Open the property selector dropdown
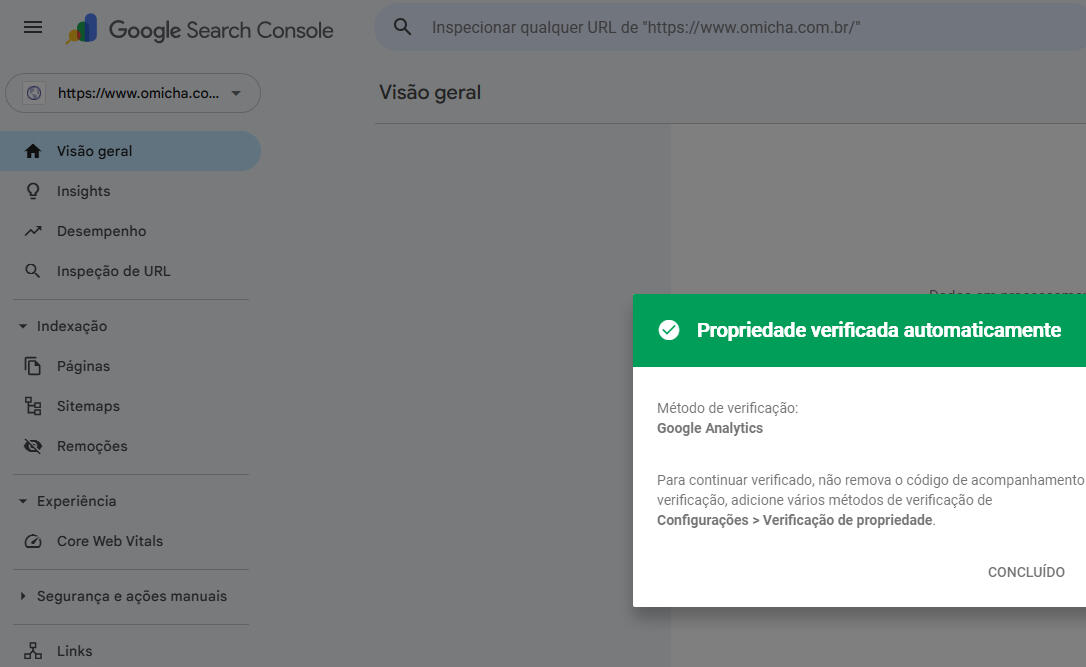 tap(132, 92)
